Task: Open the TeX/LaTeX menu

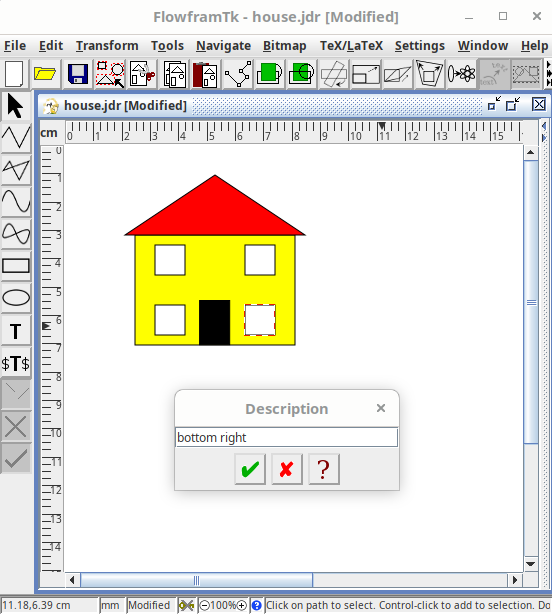Action: 351,46
